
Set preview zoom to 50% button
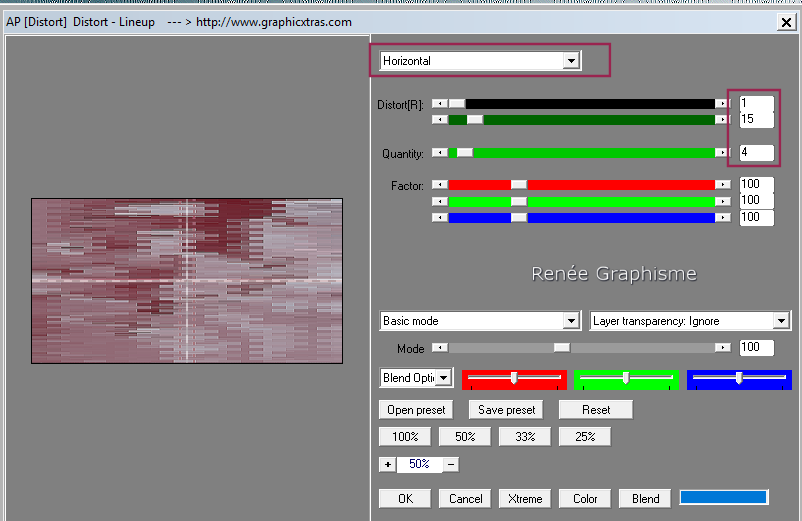pos(465,437)
